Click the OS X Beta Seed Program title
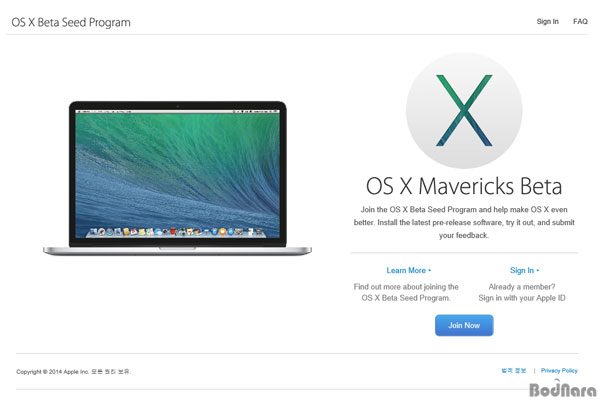Image resolution: width=600 pixels, height=400 pixels. coord(71,22)
